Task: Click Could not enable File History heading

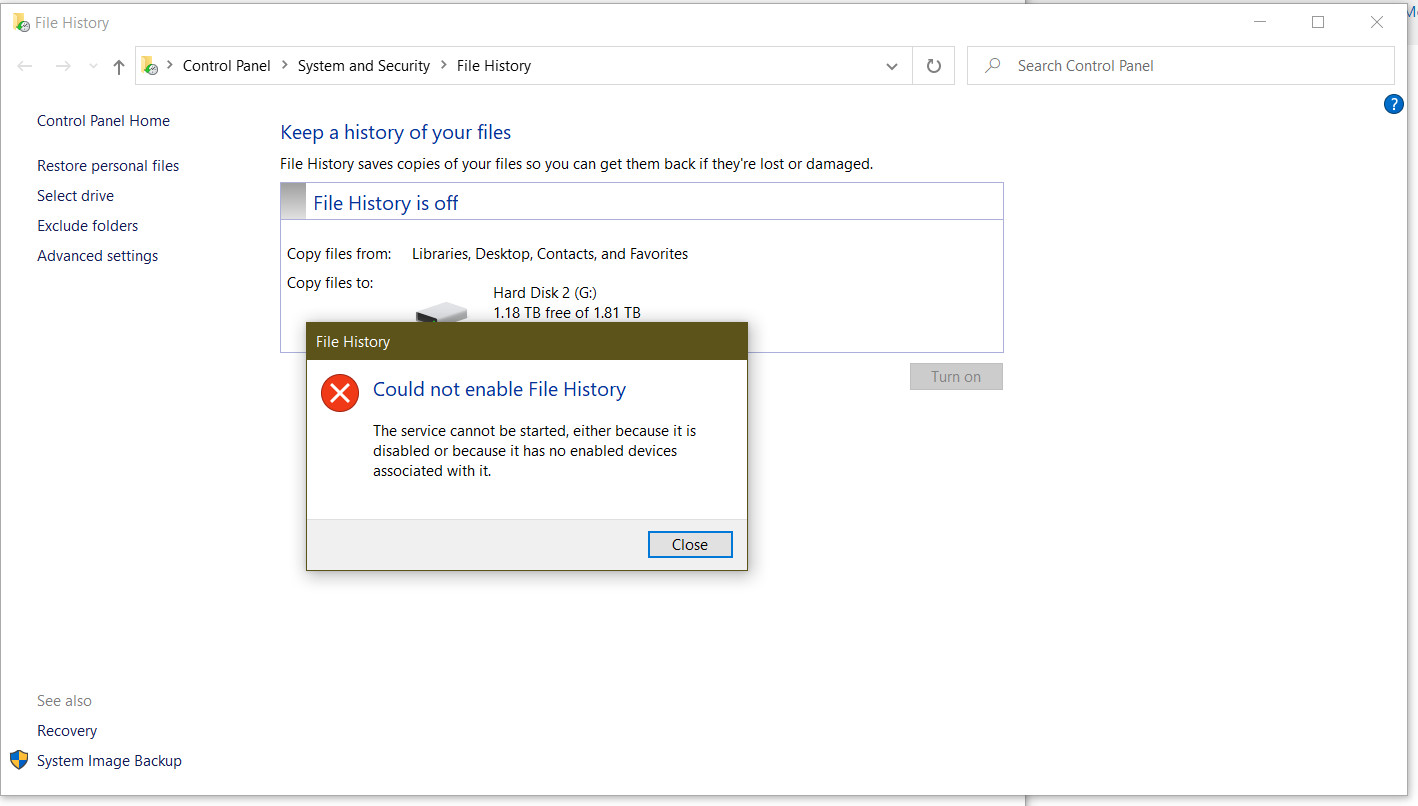Action: pyautogui.click(x=499, y=390)
